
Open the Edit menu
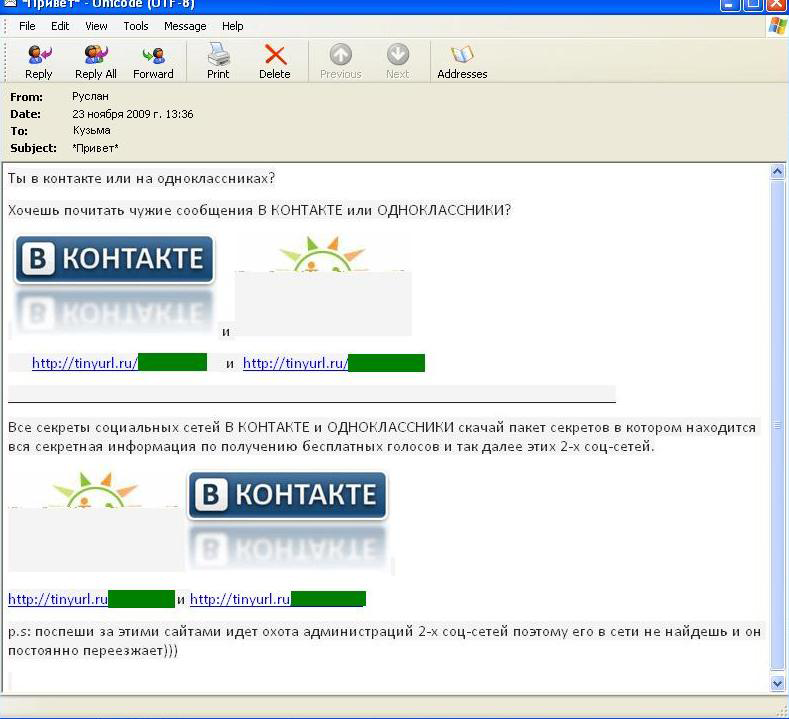pos(60,26)
